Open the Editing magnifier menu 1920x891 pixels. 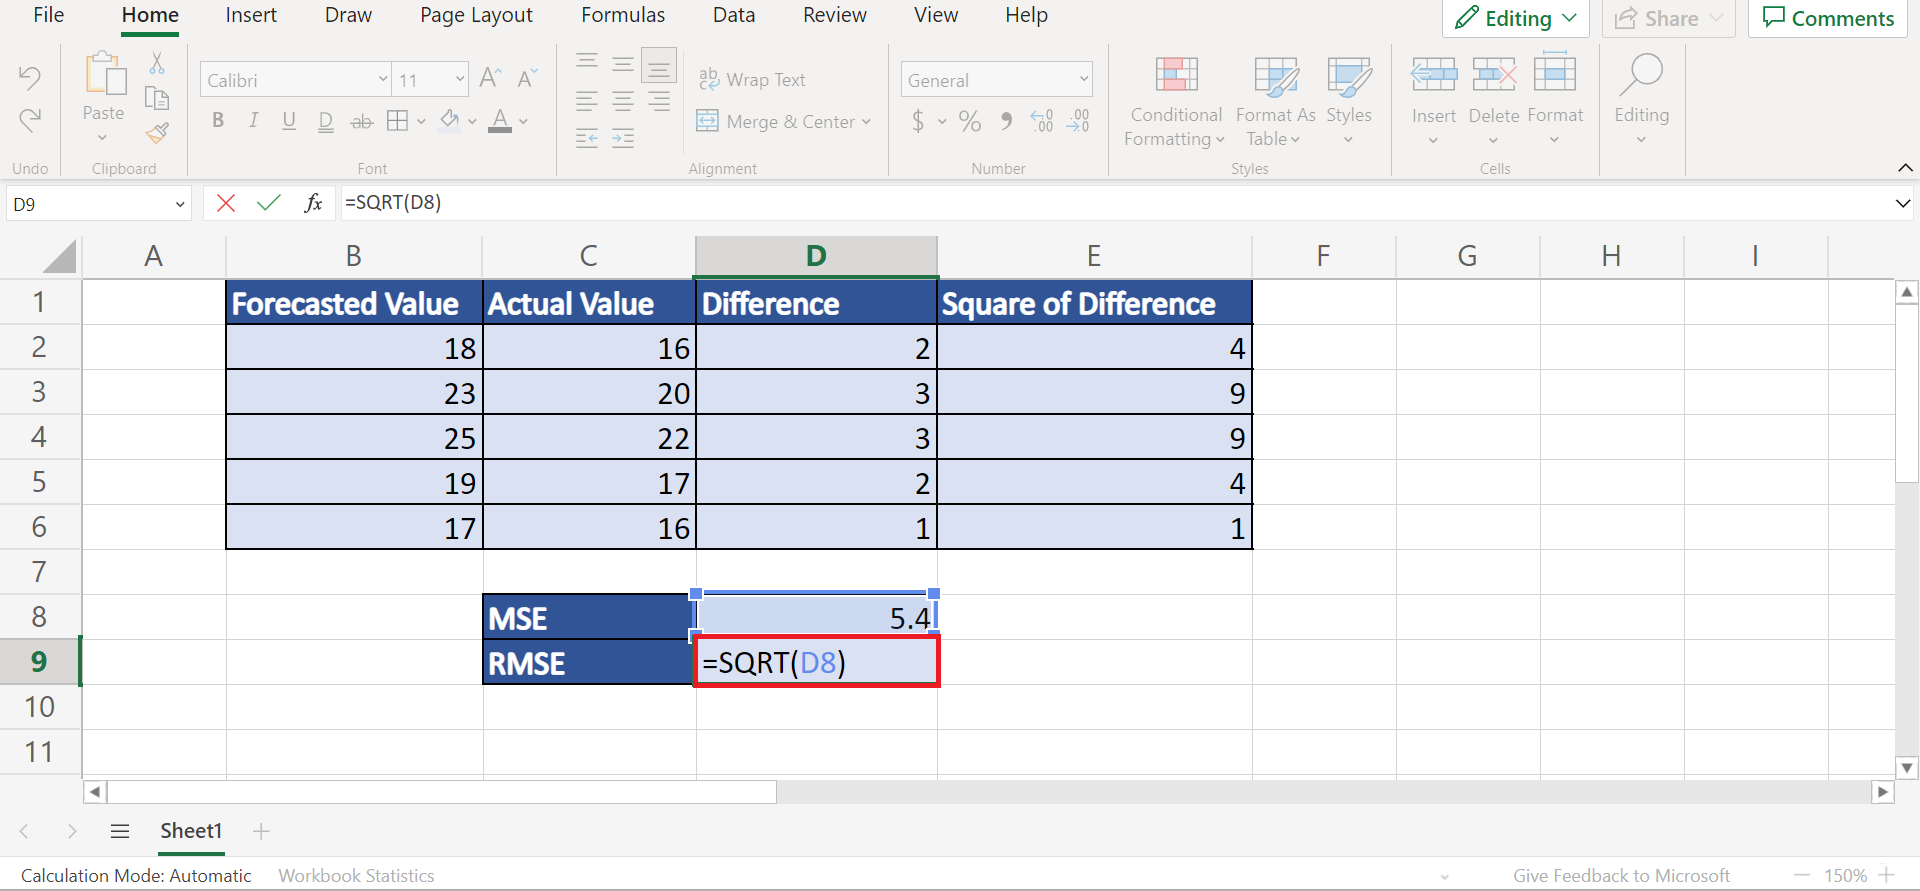click(x=1641, y=99)
